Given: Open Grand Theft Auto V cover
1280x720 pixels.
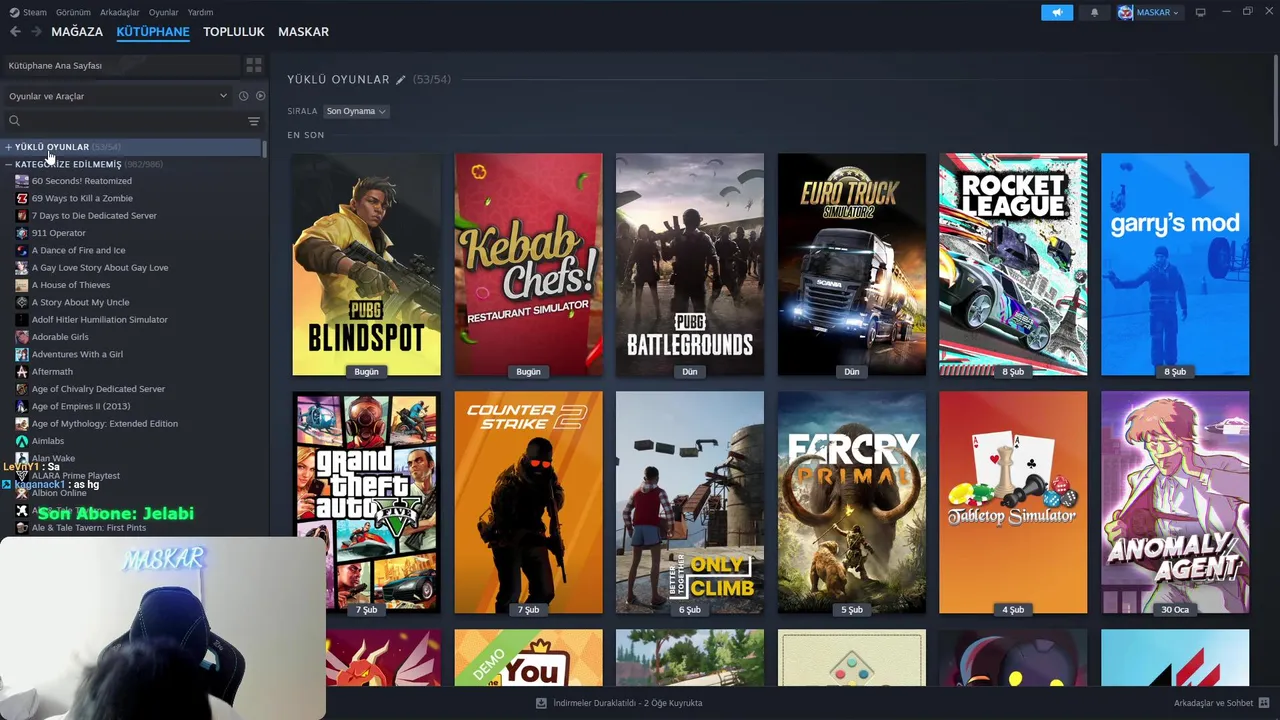Looking at the screenshot, I should pos(366,502).
